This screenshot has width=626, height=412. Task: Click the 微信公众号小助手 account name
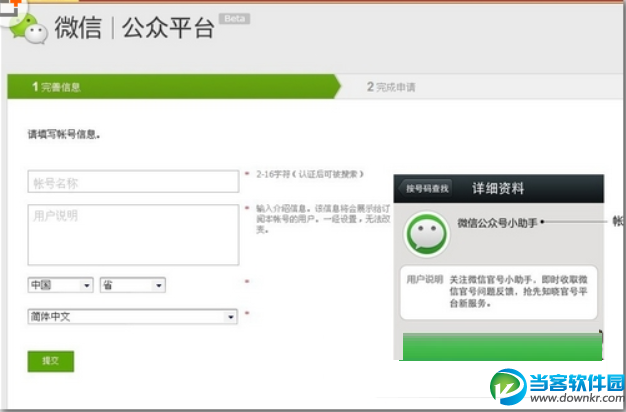[x=497, y=223]
